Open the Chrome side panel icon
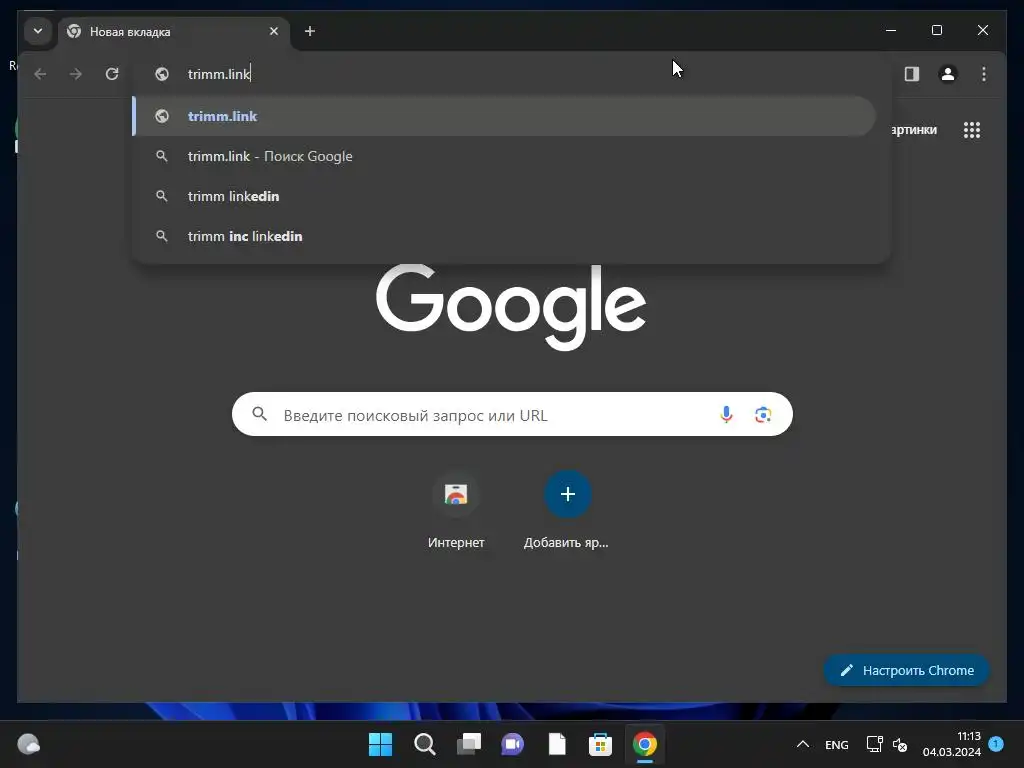The image size is (1024, 768). [x=912, y=74]
